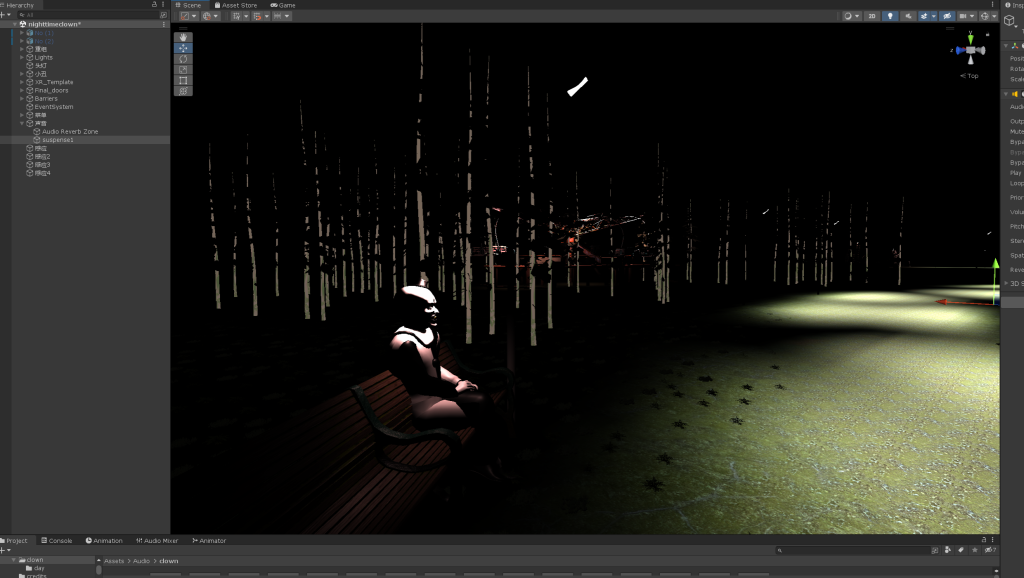Screen dimensions: 1024x578
Task: Open the grid snapping tool icon
Action: (x=236, y=16)
